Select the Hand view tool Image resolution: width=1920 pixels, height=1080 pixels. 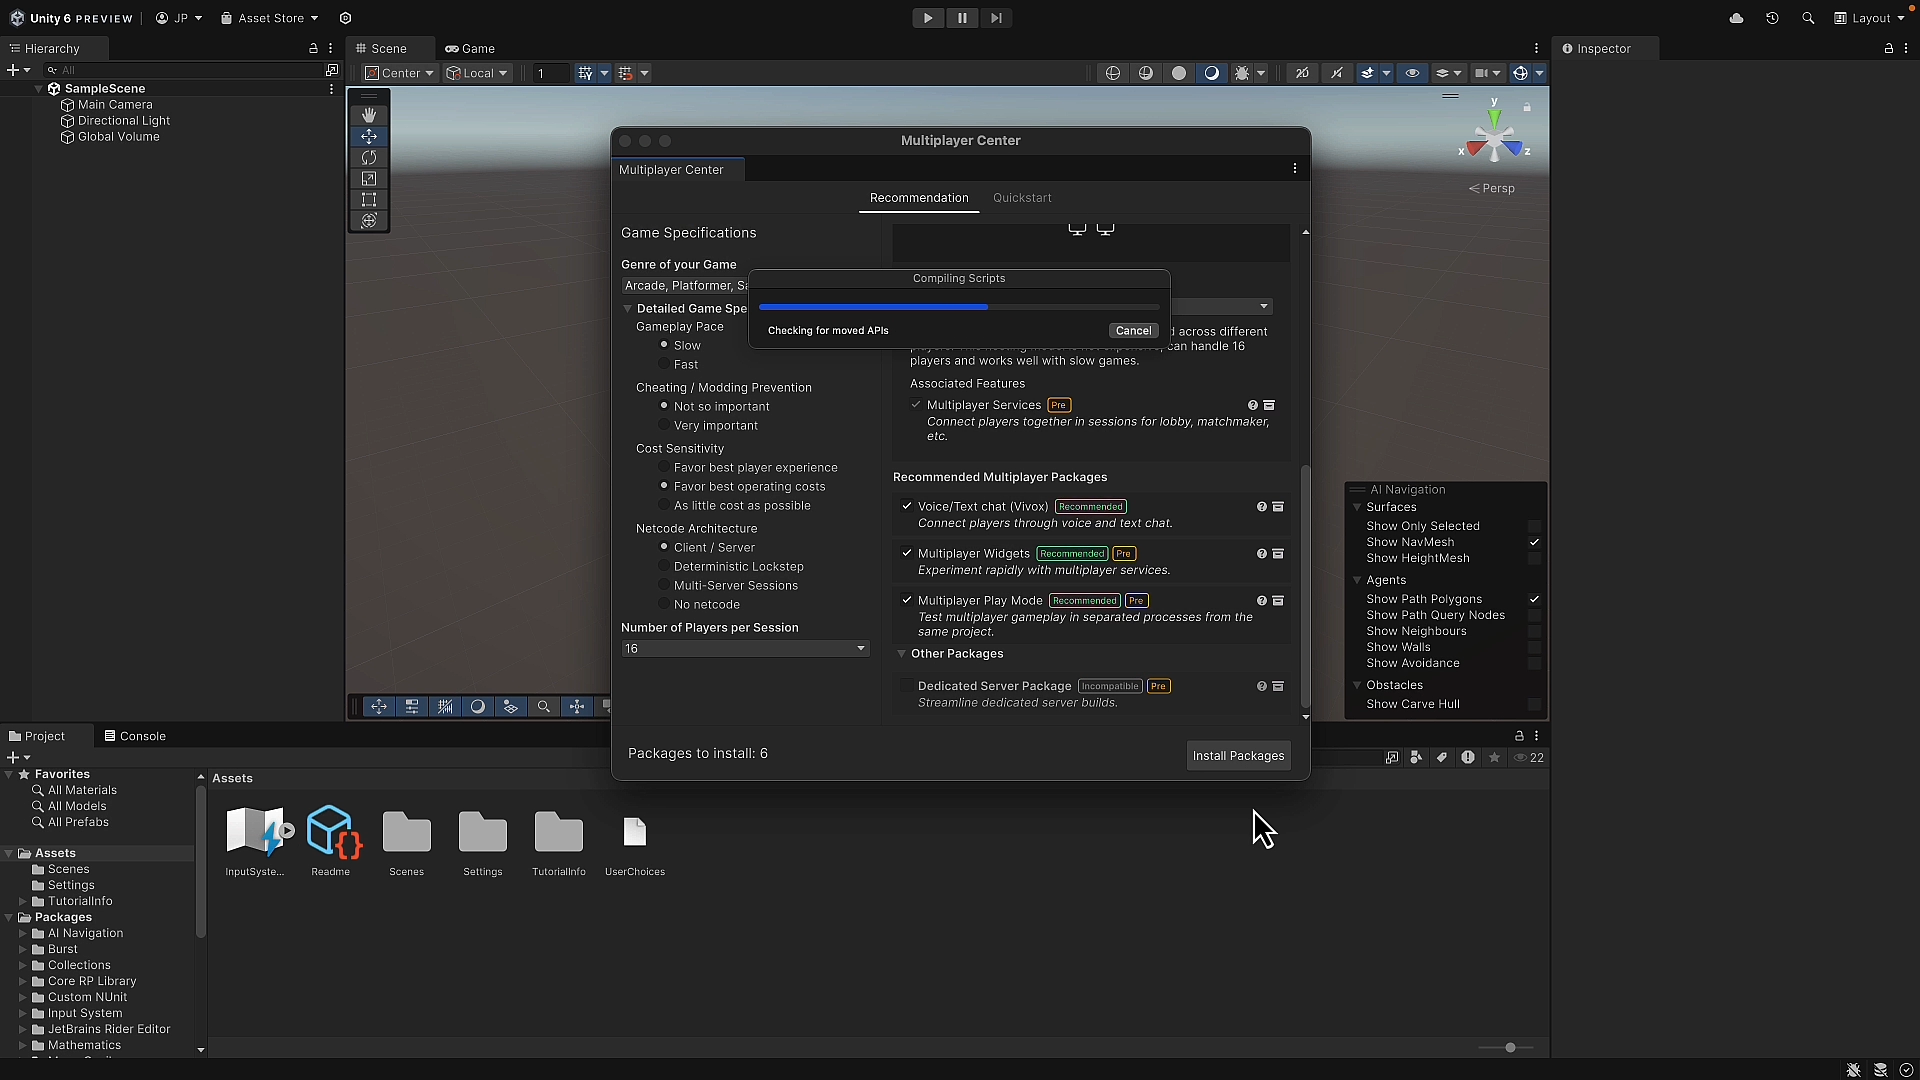coord(369,115)
